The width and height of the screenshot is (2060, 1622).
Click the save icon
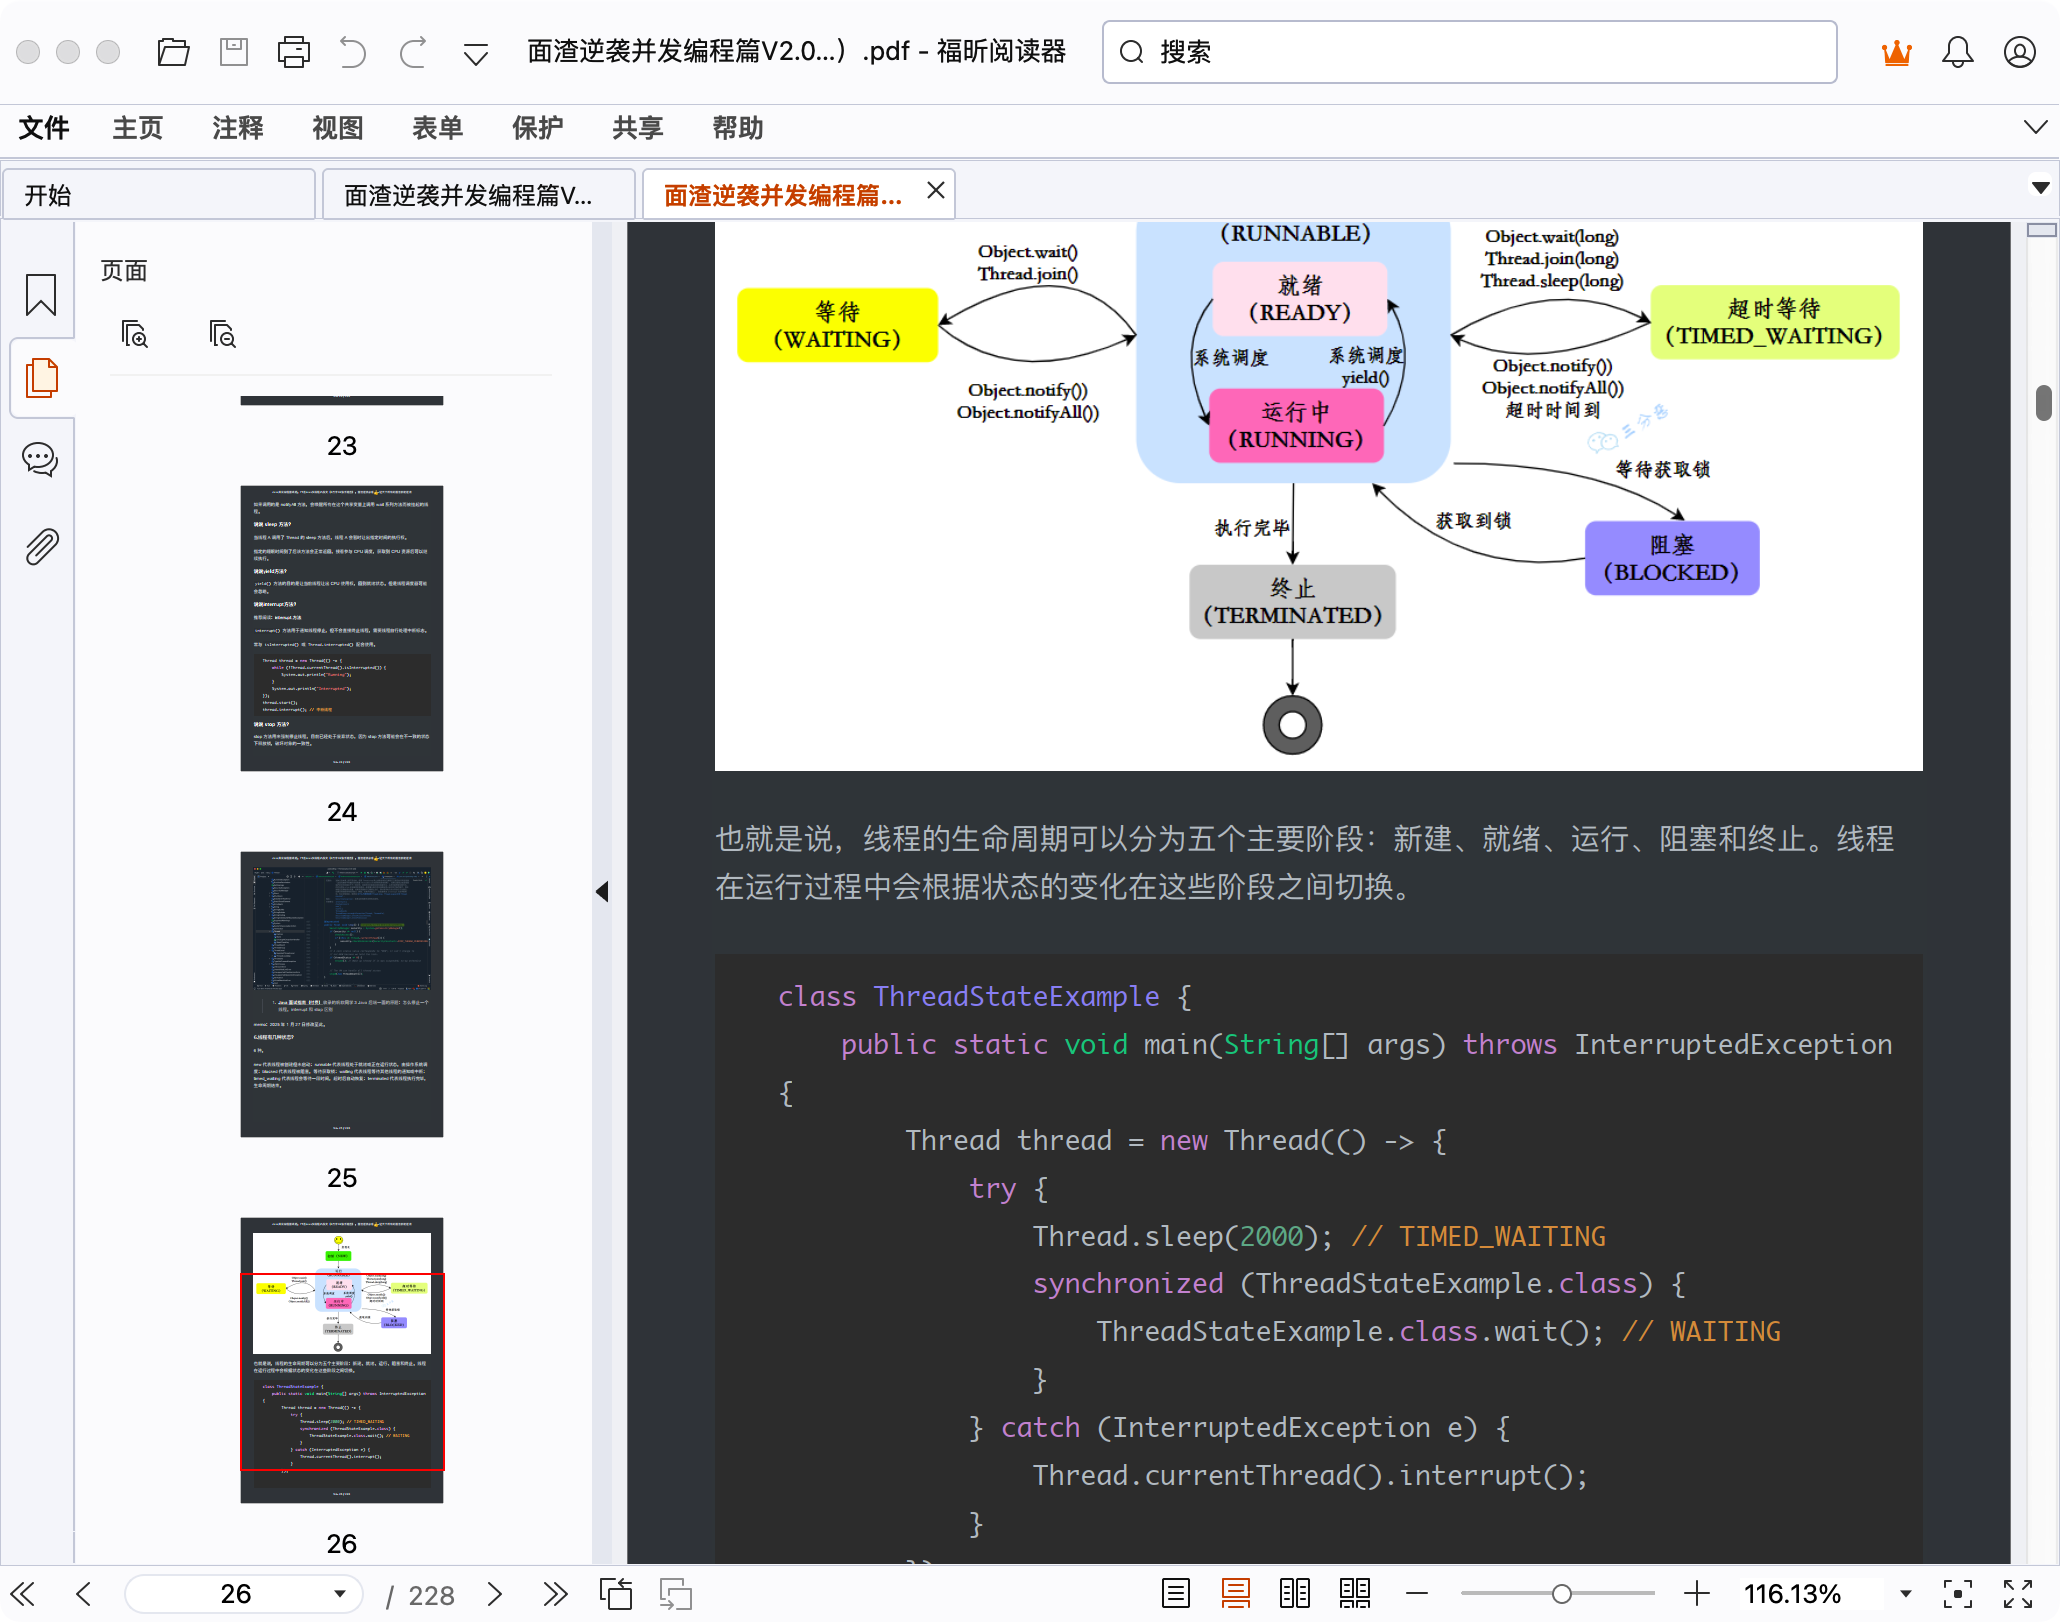click(233, 51)
